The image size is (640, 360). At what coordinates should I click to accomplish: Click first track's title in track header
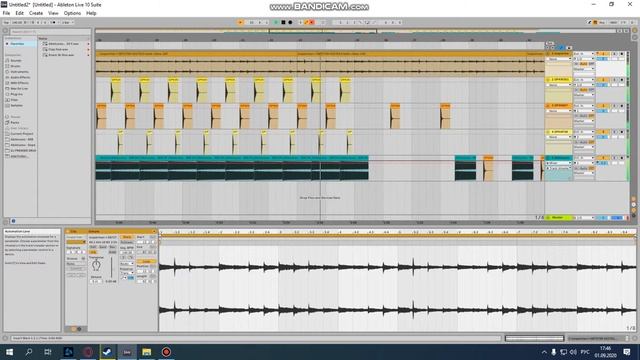(x=560, y=53)
